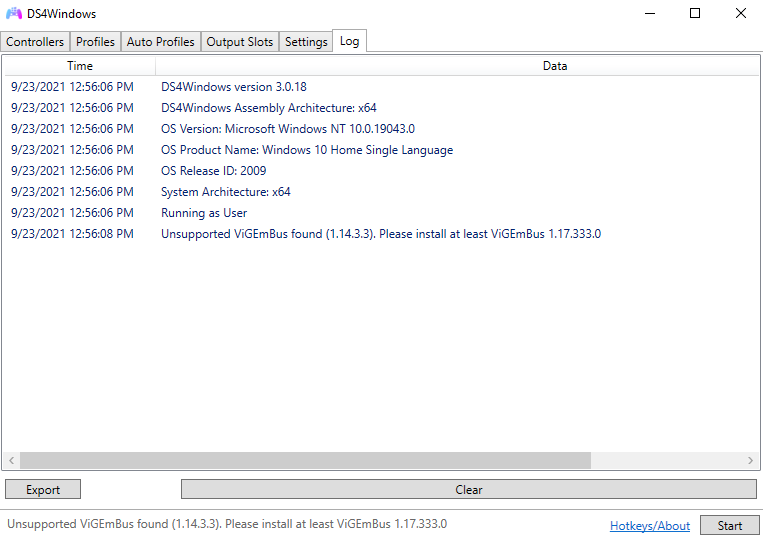This screenshot has height=539, width=763.
Task: Select the 'Running as User' log row
Action: pyautogui.click(x=382, y=213)
